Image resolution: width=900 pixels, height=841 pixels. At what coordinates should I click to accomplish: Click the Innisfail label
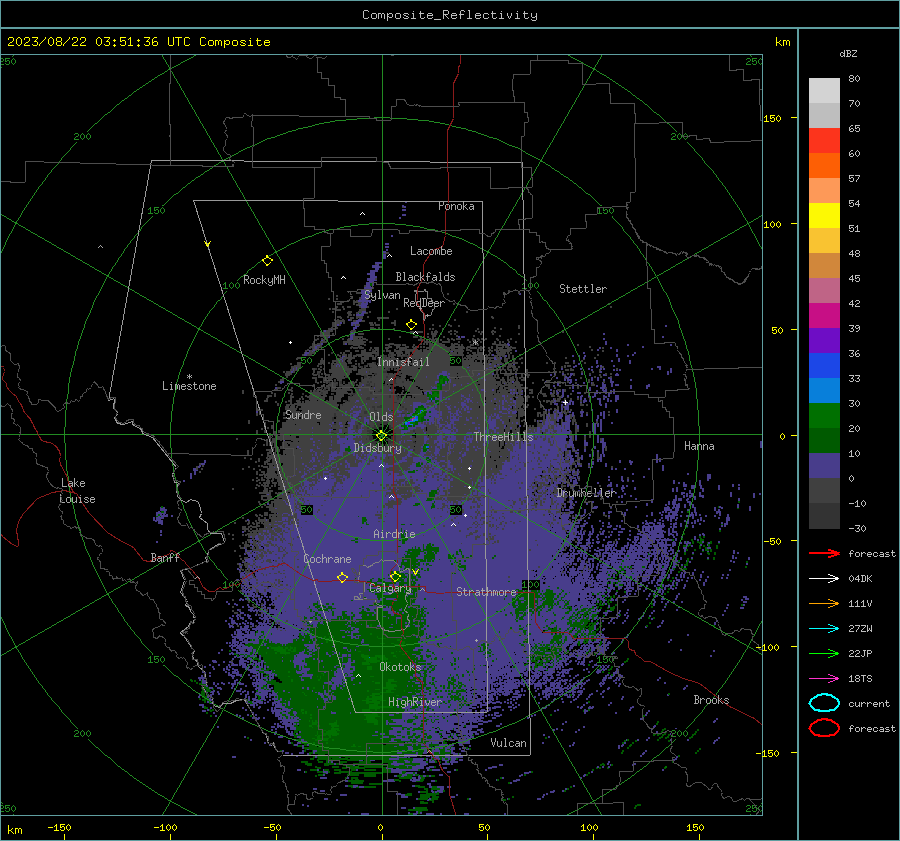tap(403, 362)
